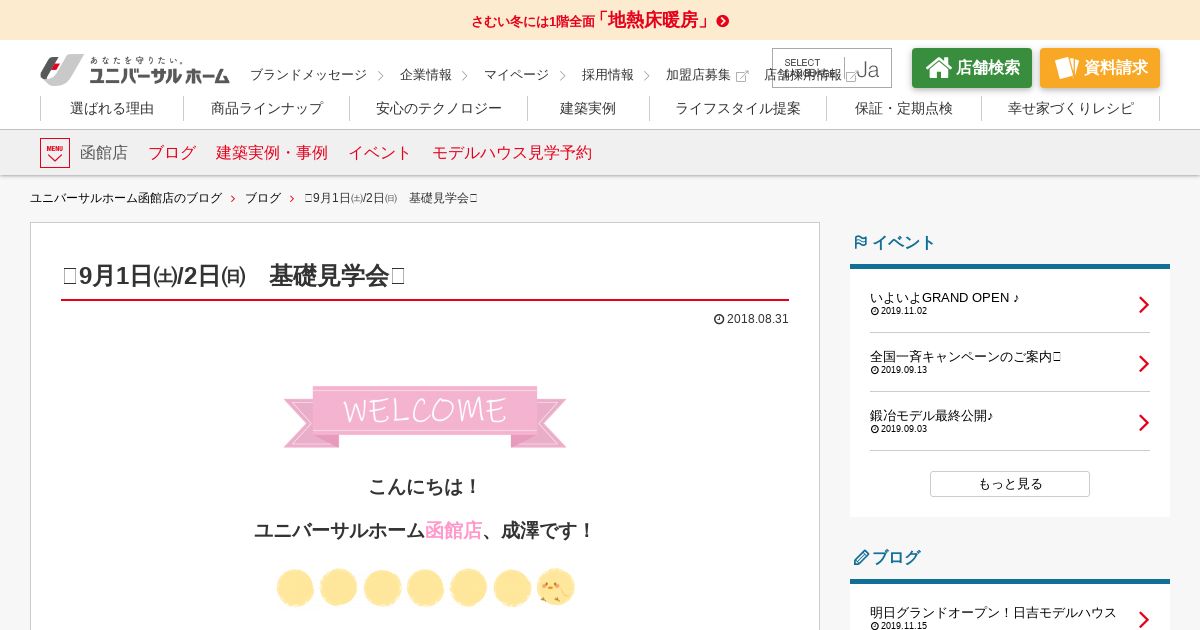
Task: Select モデルハウス見学予約
Action: 512,153
